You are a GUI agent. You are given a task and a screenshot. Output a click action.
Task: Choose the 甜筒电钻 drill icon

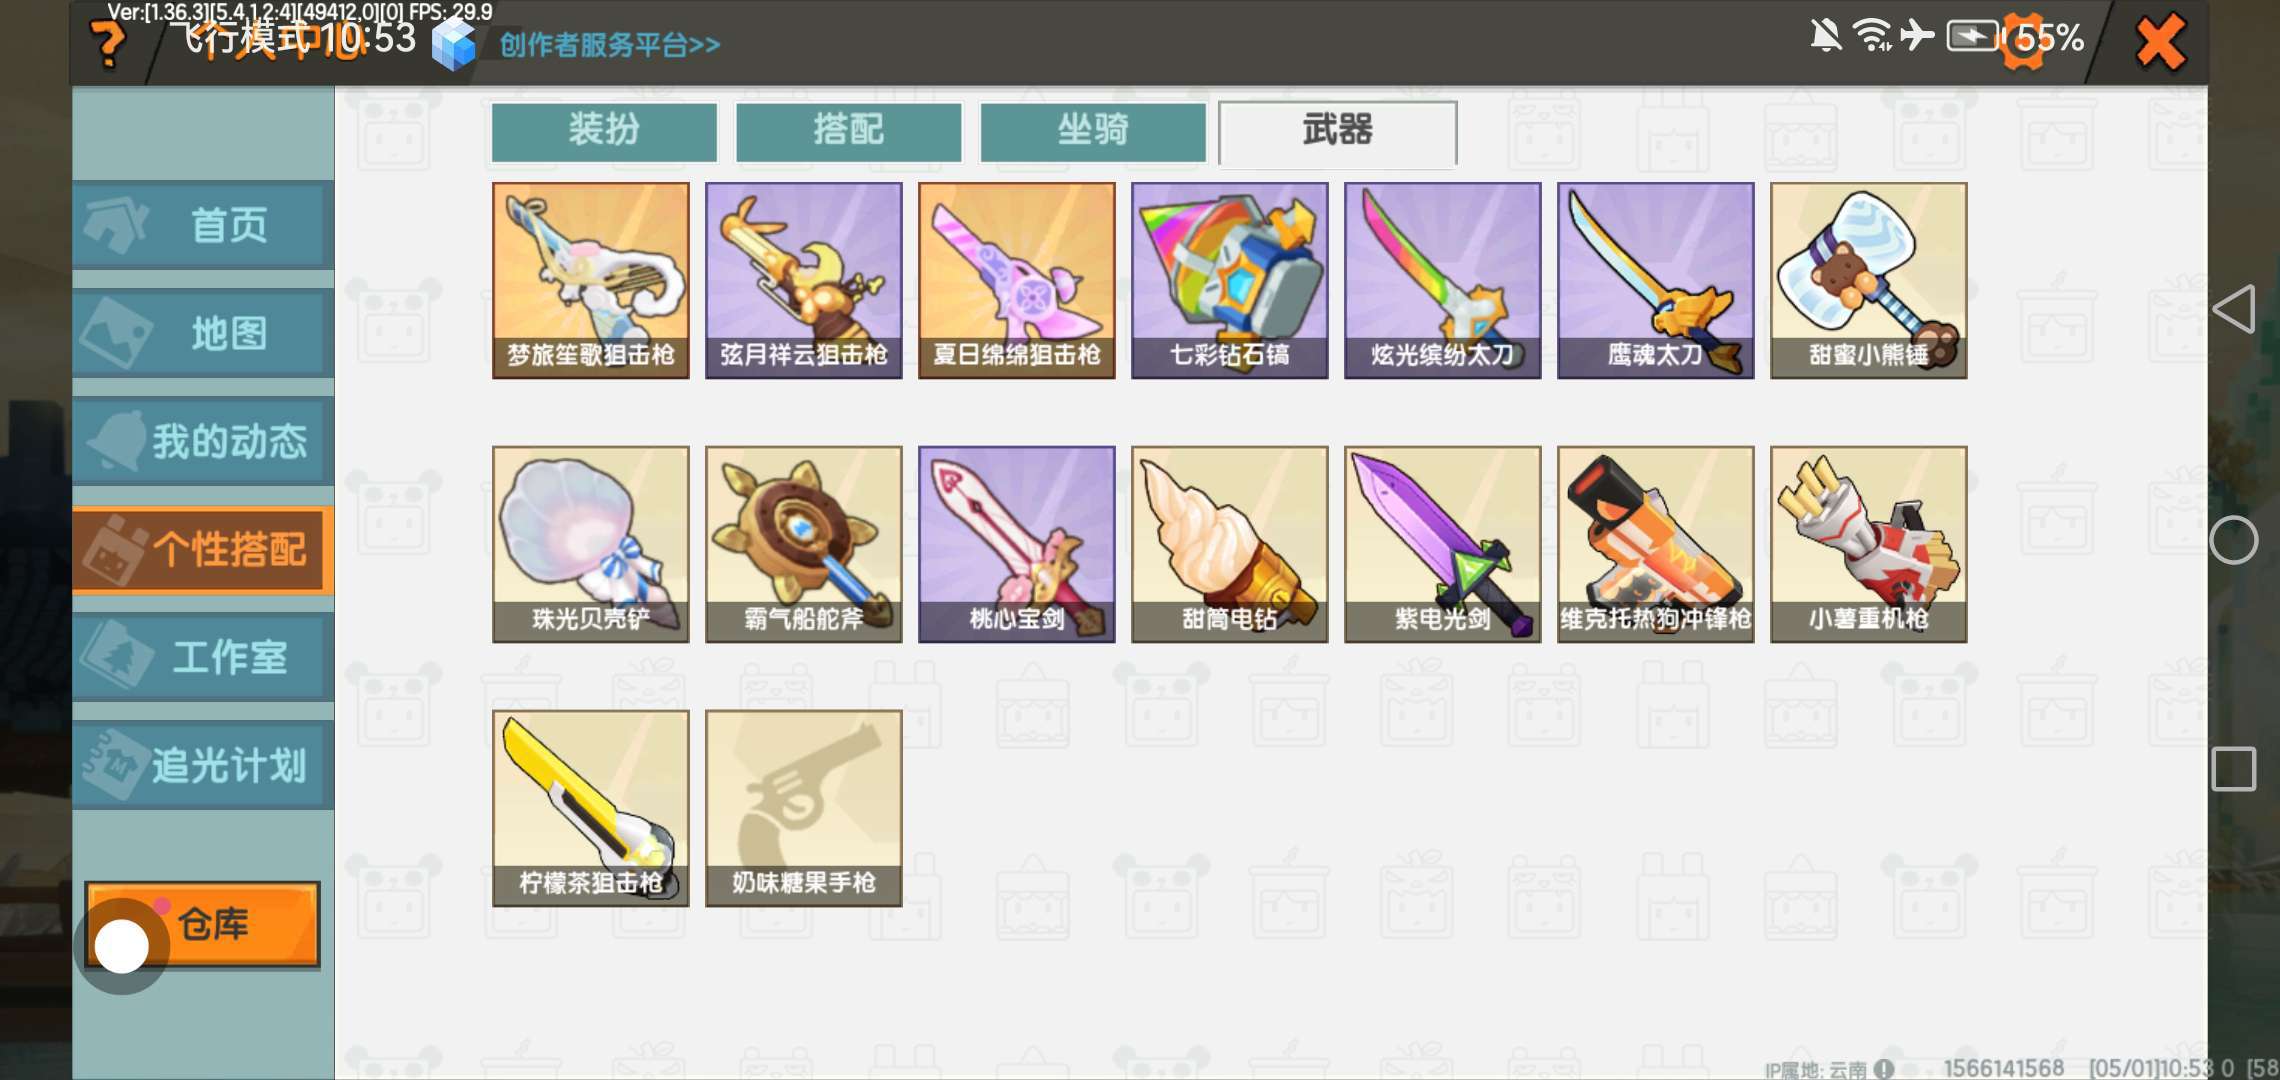pyautogui.click(x=1230, y=544)
